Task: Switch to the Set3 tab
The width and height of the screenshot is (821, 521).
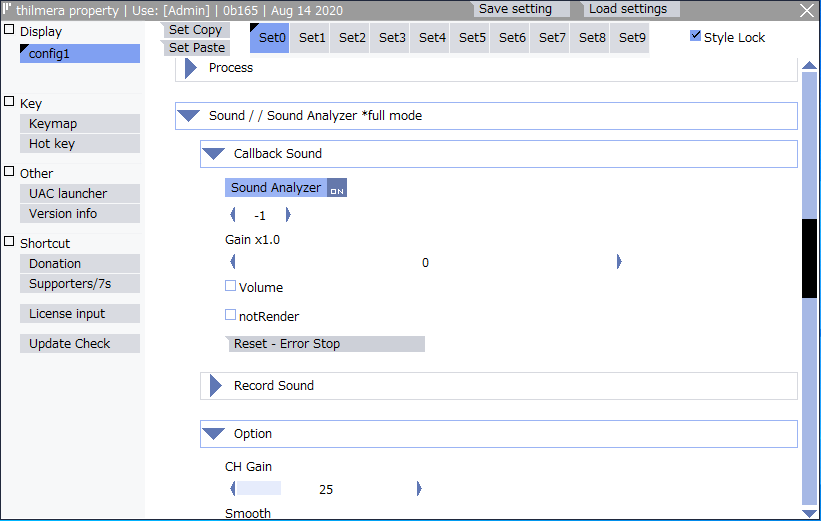Action: tap(392, 38)
